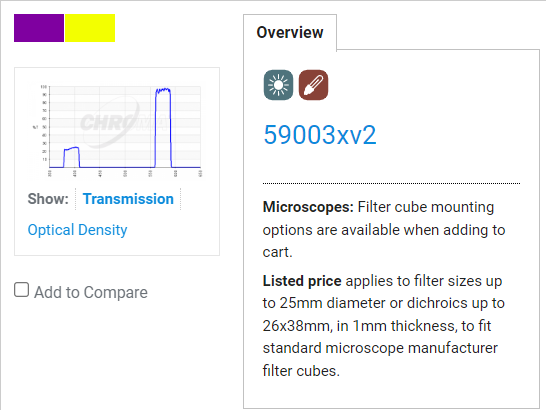Select the purple color swatch
The height and width of the screenshot is (410, 546).
[x=39, y=28]
